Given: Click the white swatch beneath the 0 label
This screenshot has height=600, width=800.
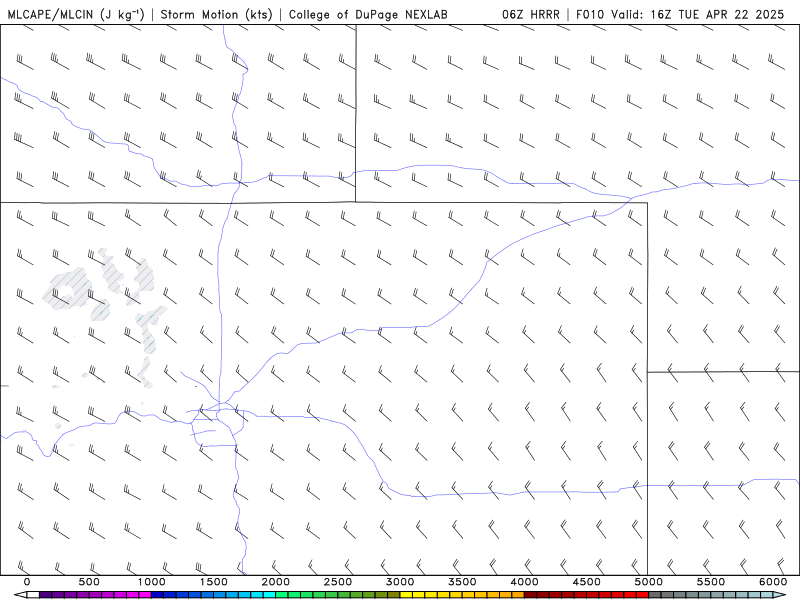Looking at the screenshot, I should pos(33,595).
